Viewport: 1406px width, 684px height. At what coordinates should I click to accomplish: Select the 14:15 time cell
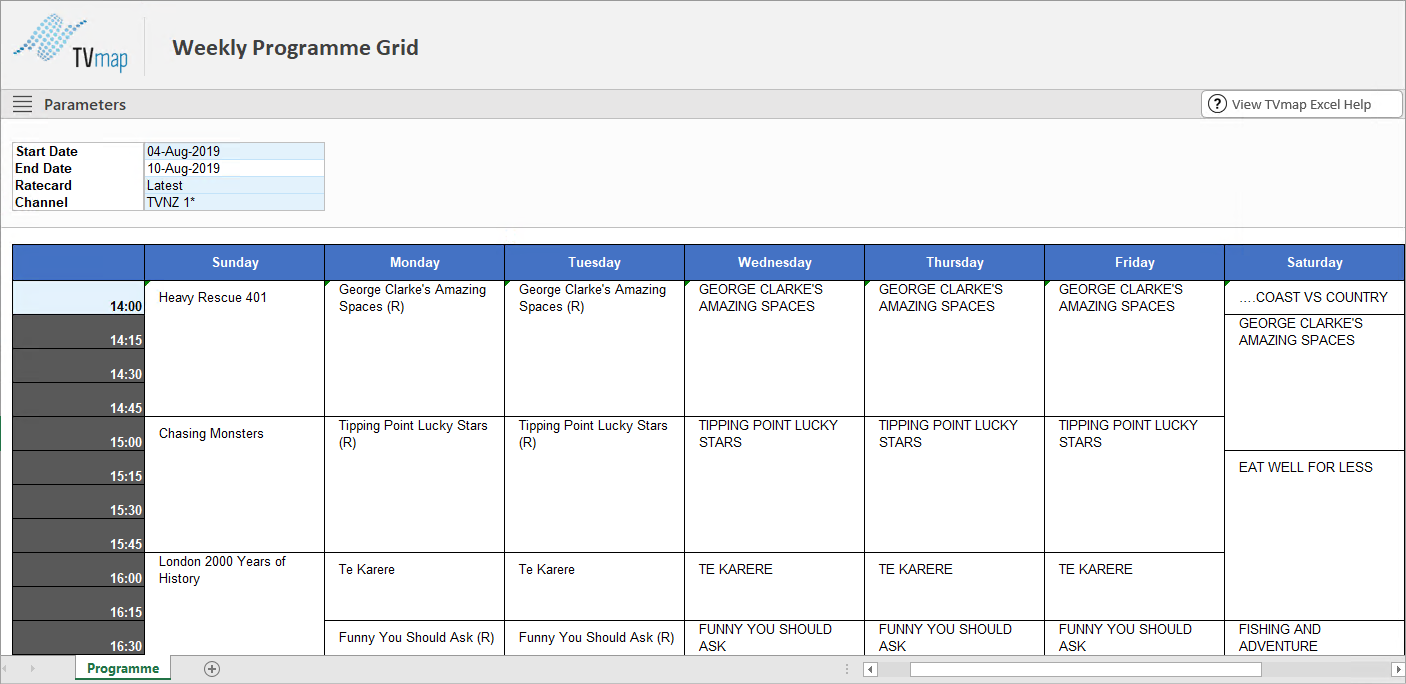78,332
